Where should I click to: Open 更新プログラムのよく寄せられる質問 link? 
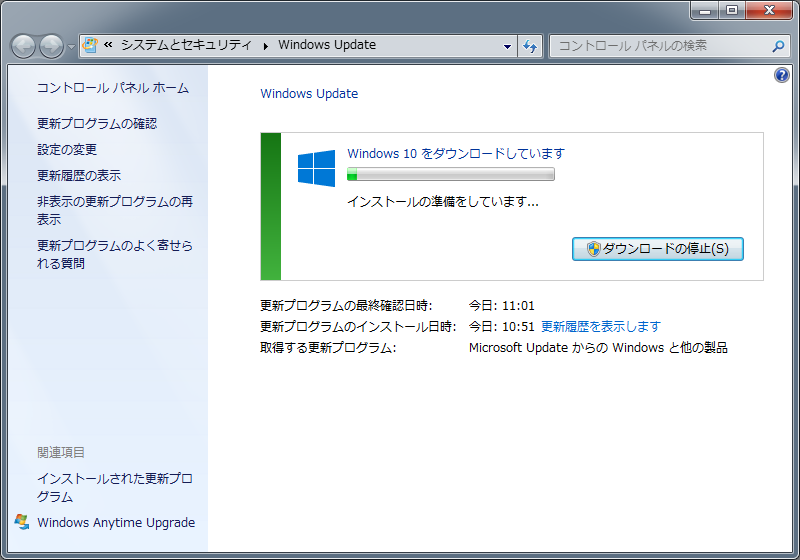115,254
